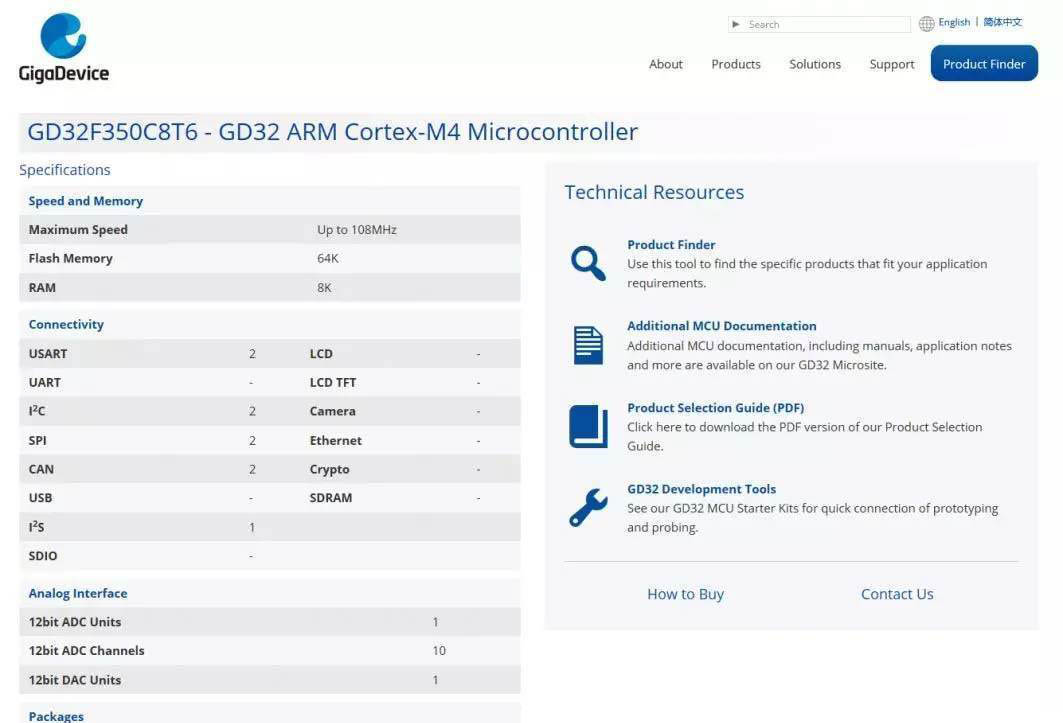
Task: Click the globe language icon
Action: [x=926, y=24]
